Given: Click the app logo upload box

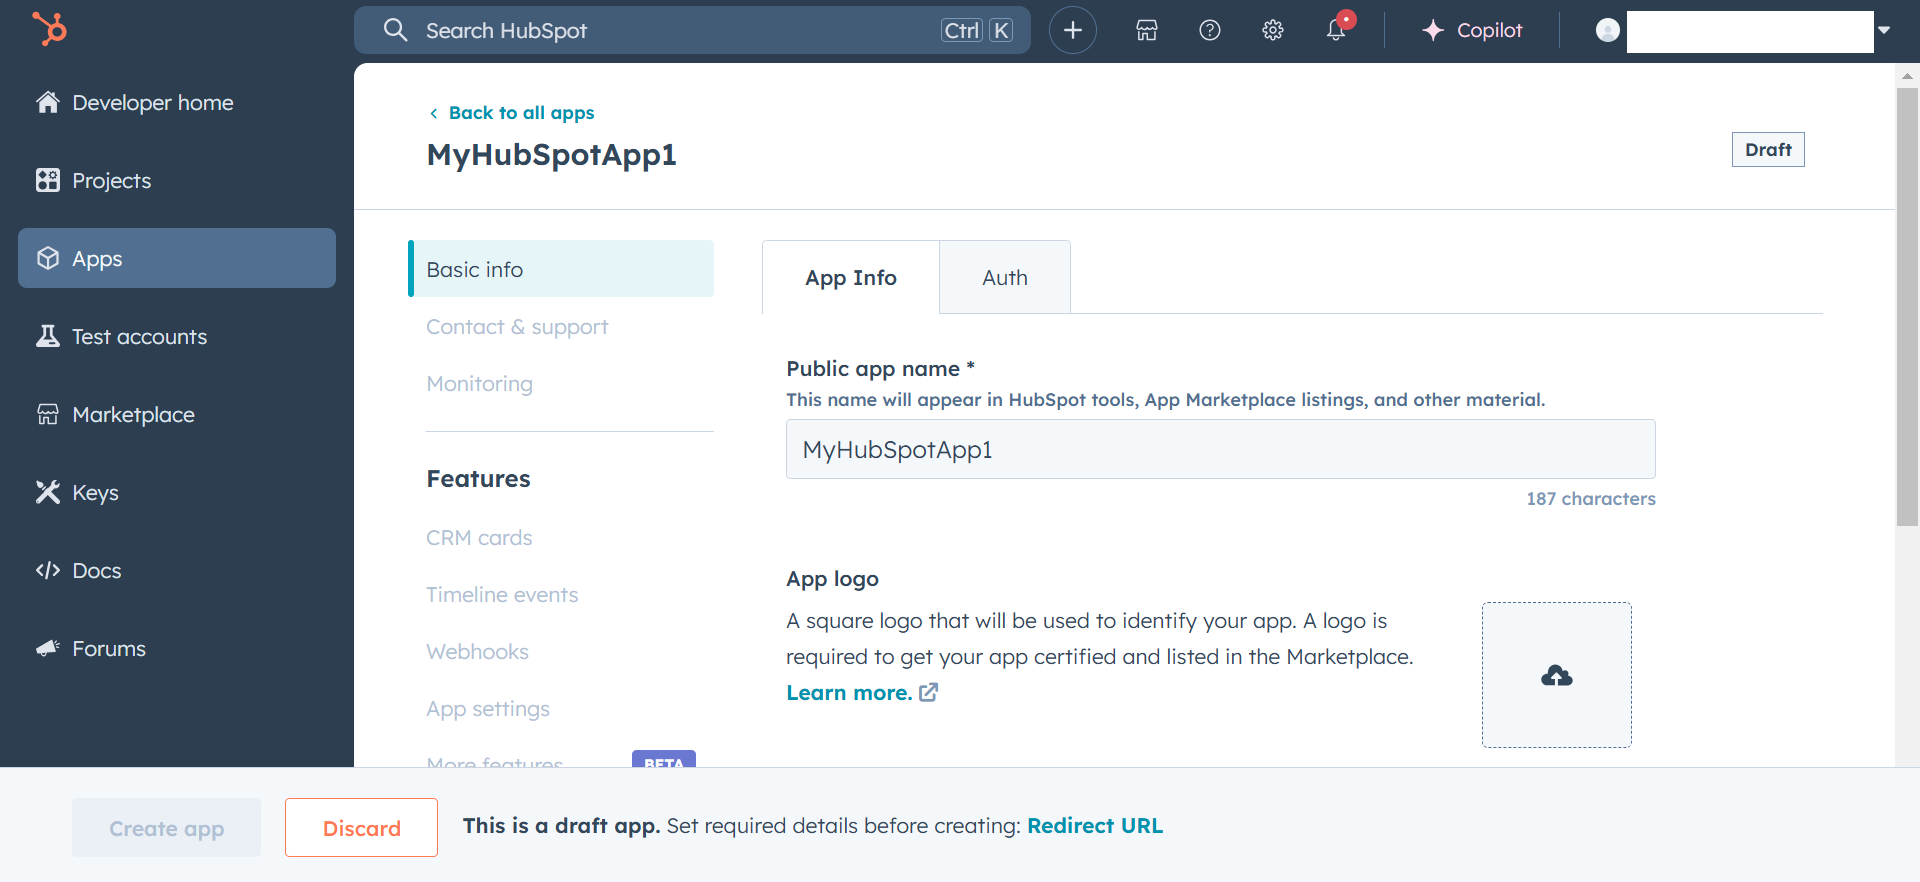Looking at the screenshot, I should pyautogui.click(x=1557, y=675).
